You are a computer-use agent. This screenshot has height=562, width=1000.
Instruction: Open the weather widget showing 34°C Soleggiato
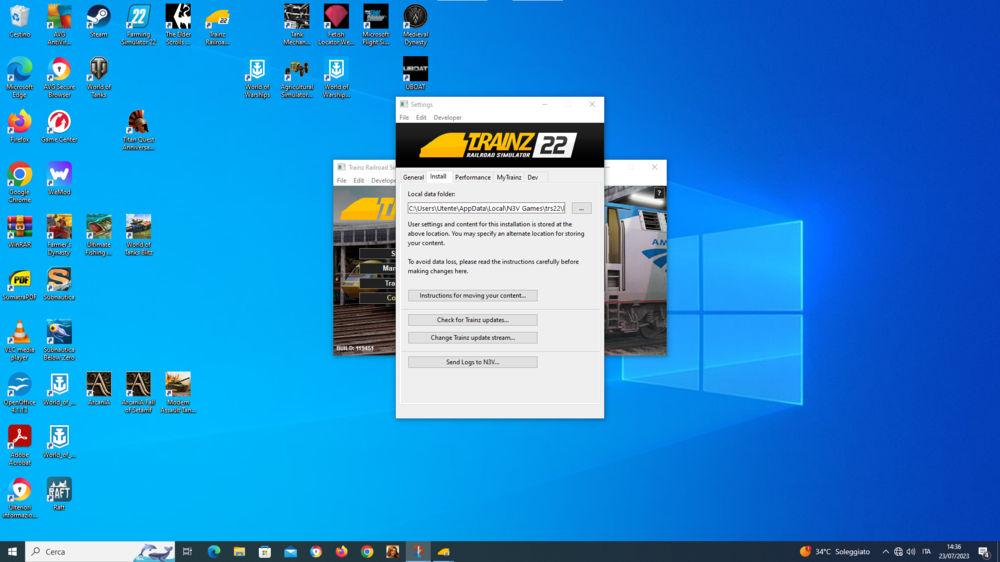coord(835,551)
